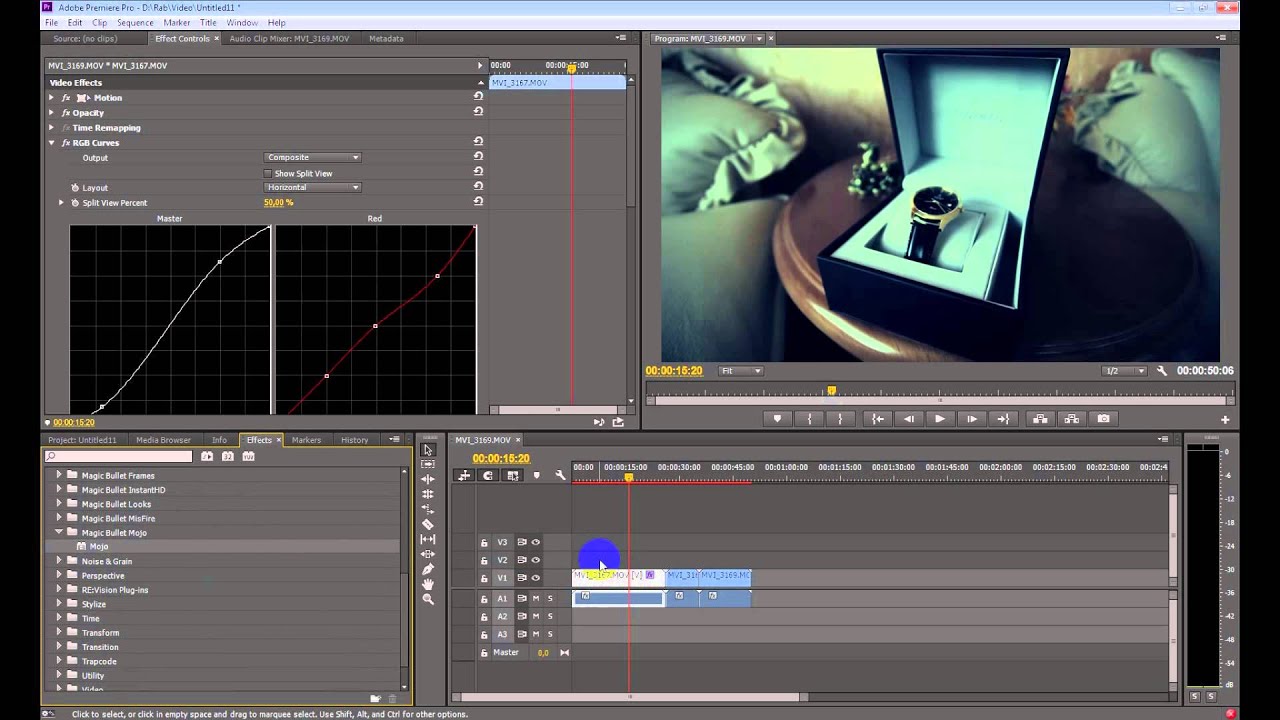
Task: Switch to the History tab
Action: coord(354,440)
